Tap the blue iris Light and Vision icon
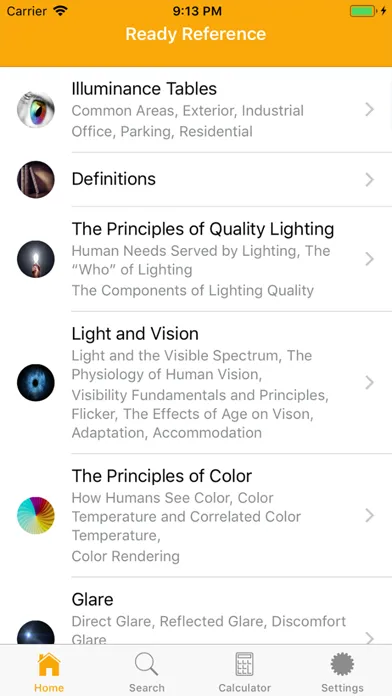Image resolution: width=392 pixels, height=696 pixels. point(36,383)
